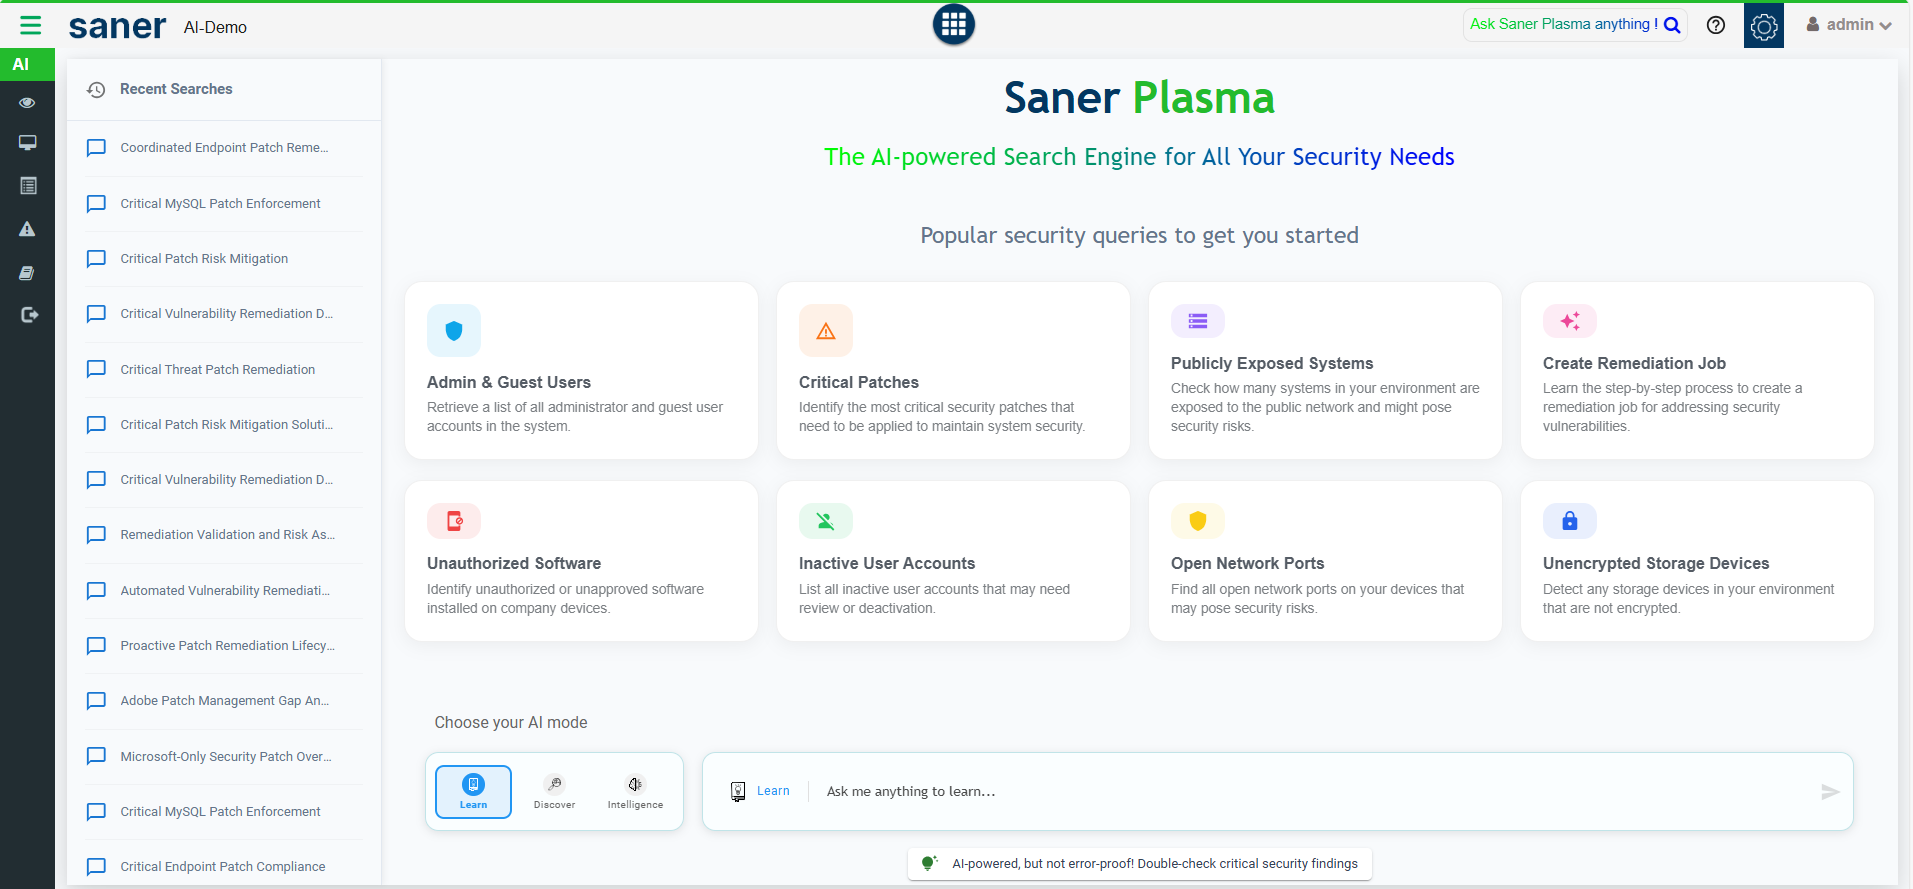Select the Admin & Guest Users title
The width and height of the screenshot is (1913, 889).
point(509,383)
